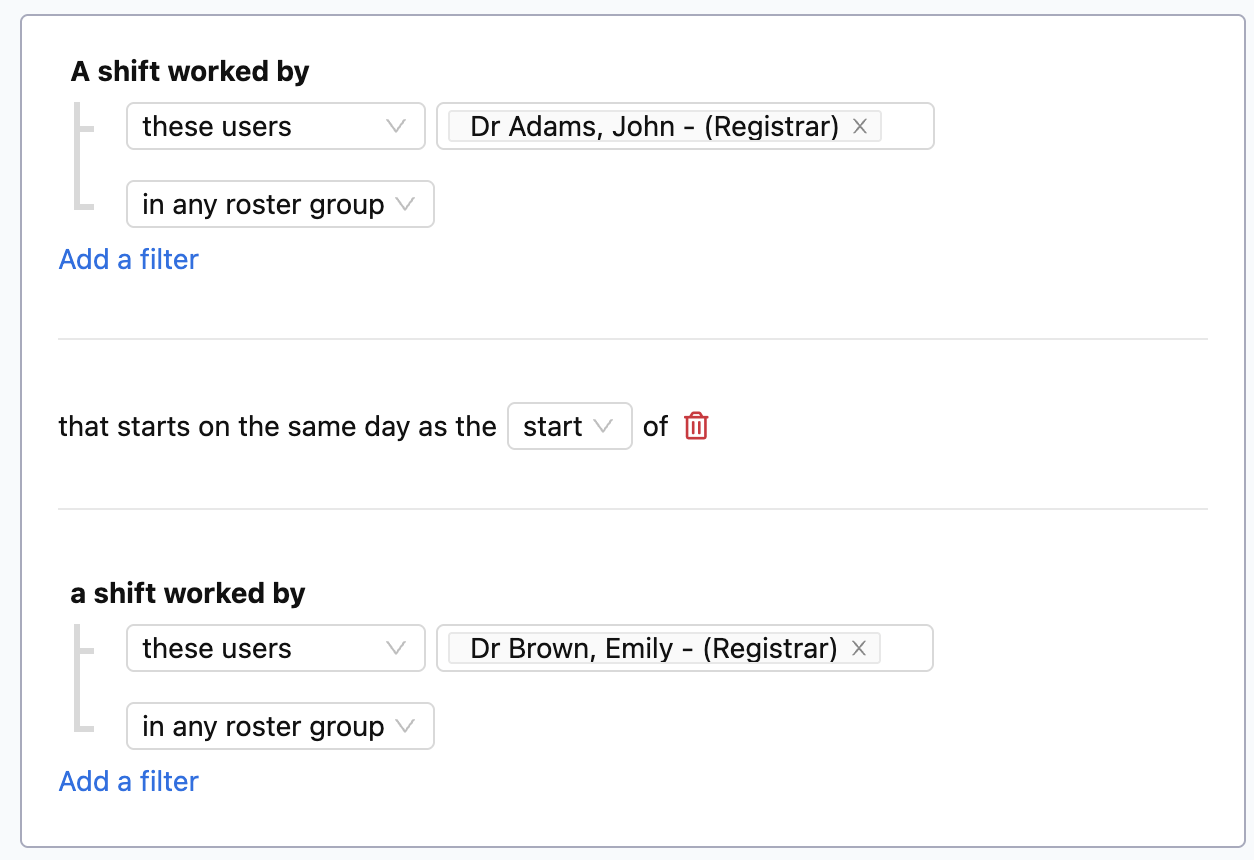The image size is (1254, 860).
Task: Click the bold 'A shift worked by' heading
Action: 190,72
